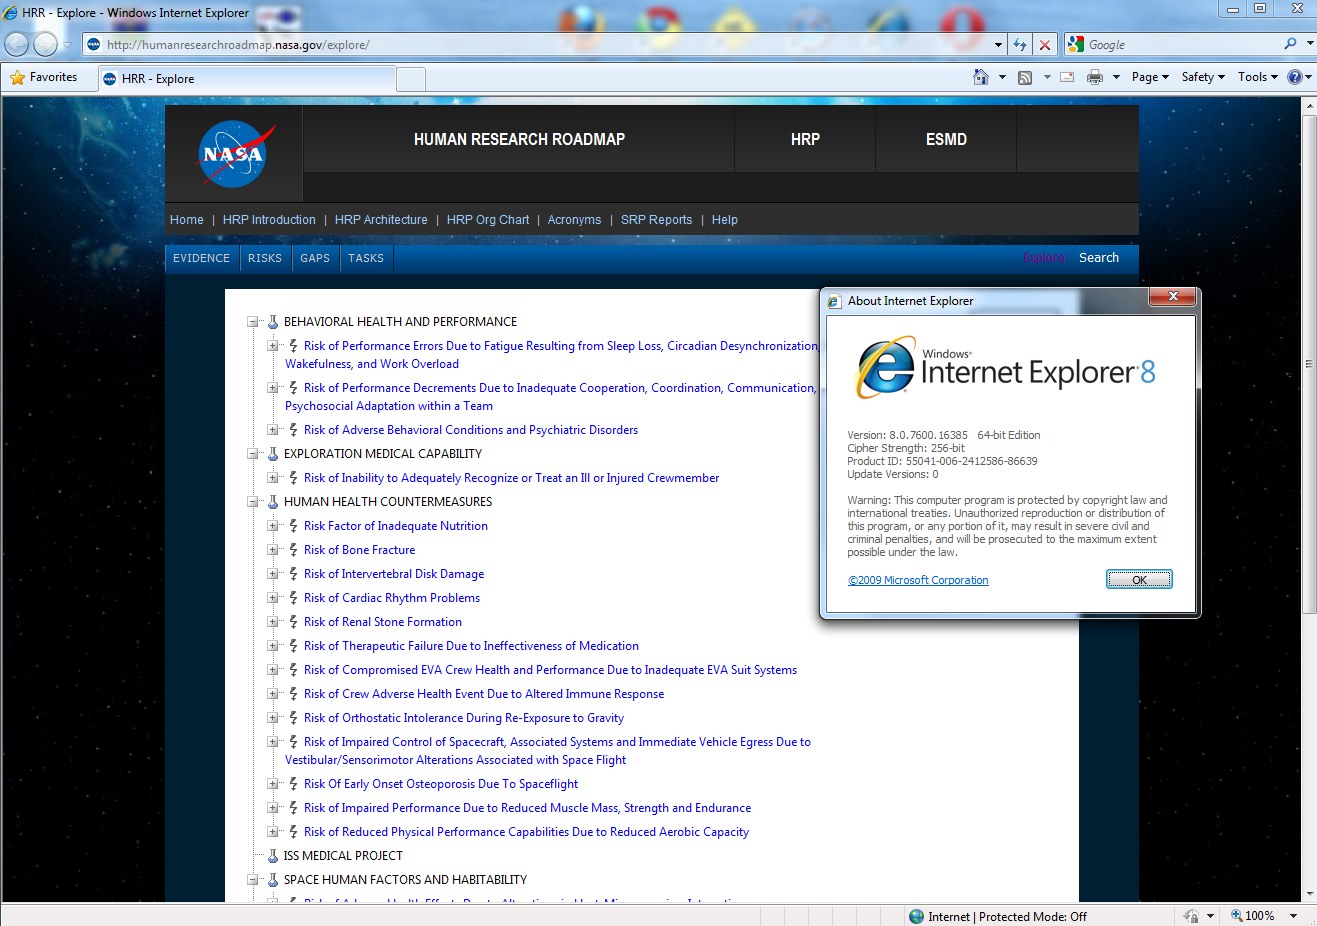This screenshot has height=926, width=1317.
Task: Go back with the browser Back button
Action: point(17,44)
